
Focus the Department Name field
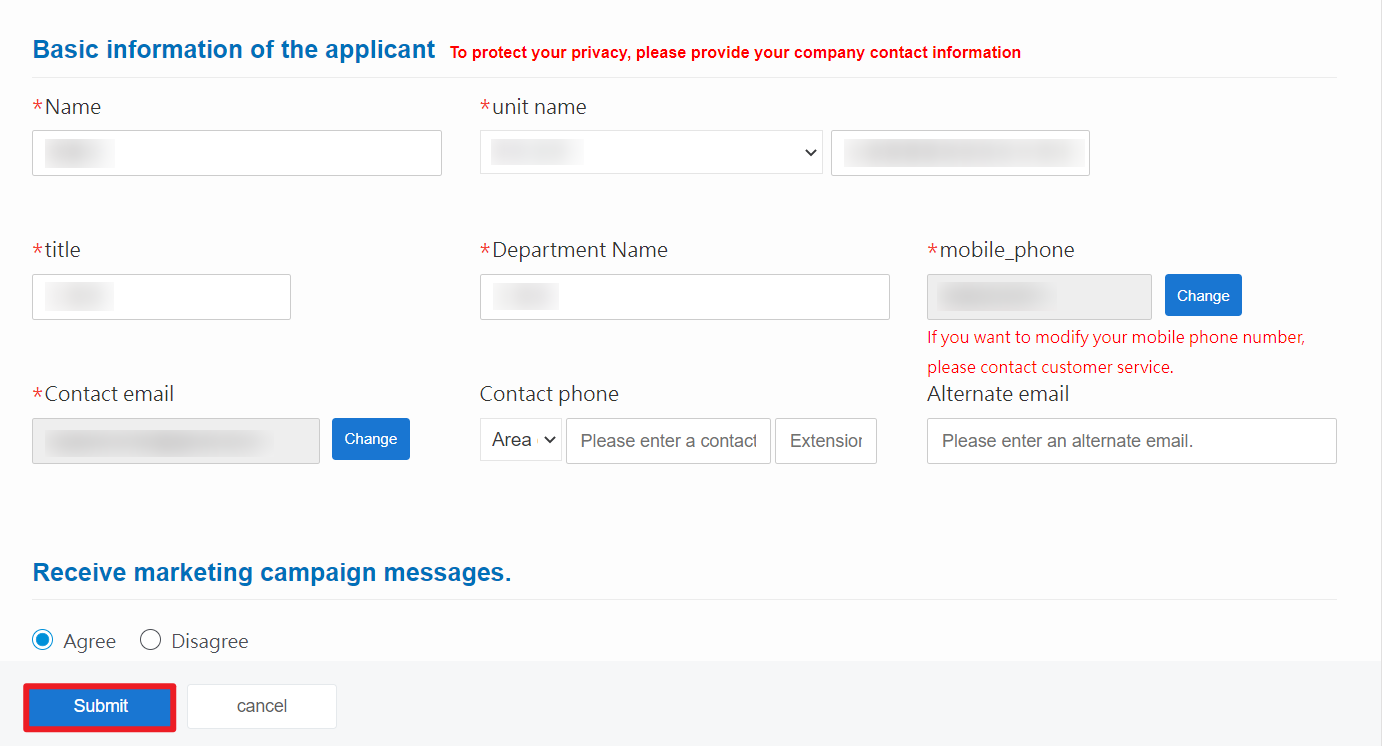pos(685,297)
